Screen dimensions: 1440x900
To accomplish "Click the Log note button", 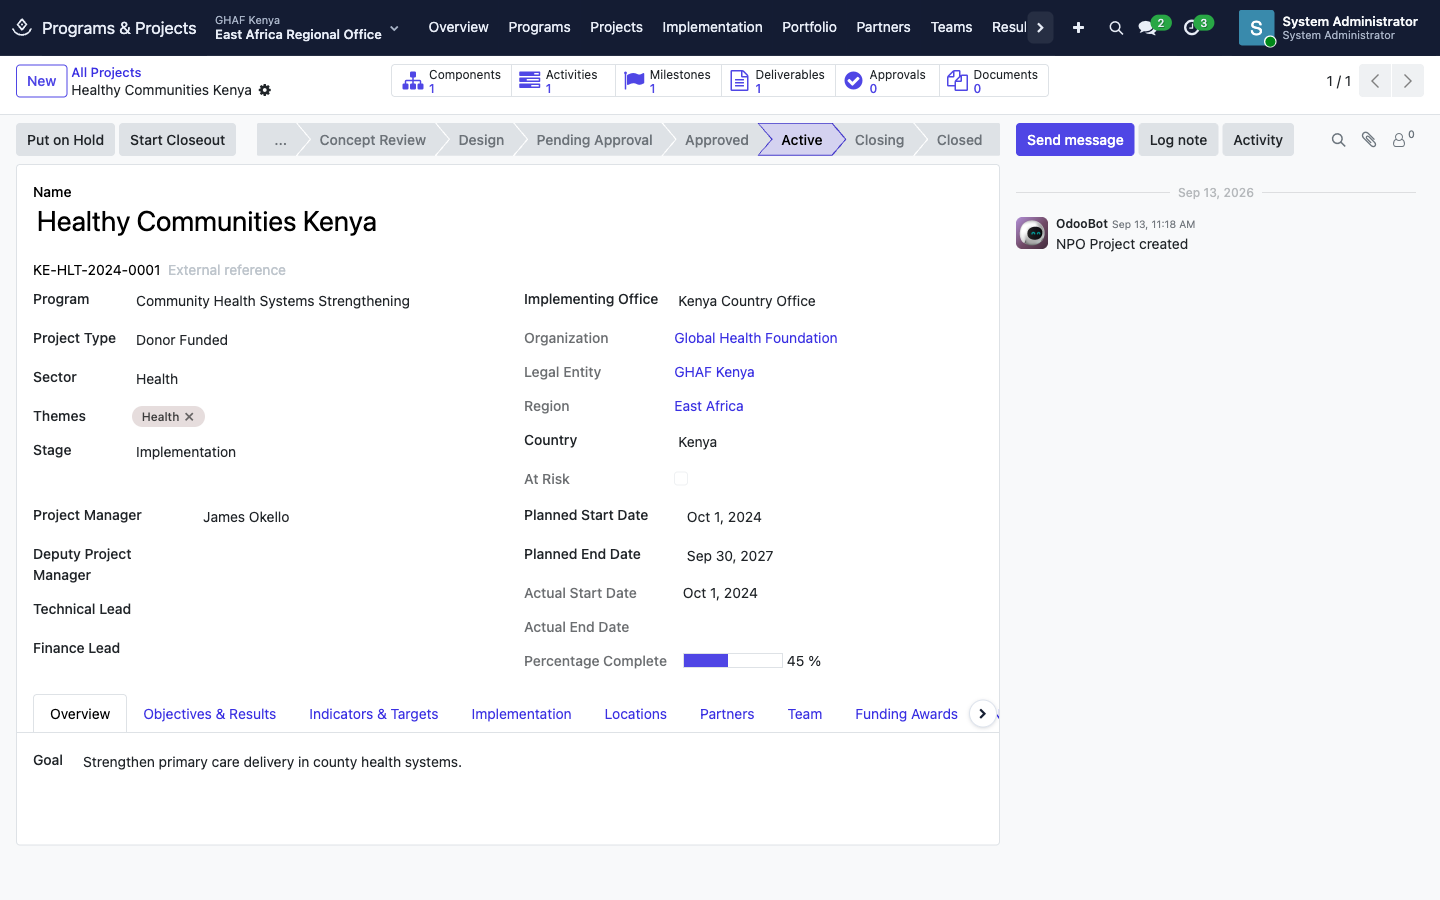I will pyautogui.click(x=1178, y=140).
